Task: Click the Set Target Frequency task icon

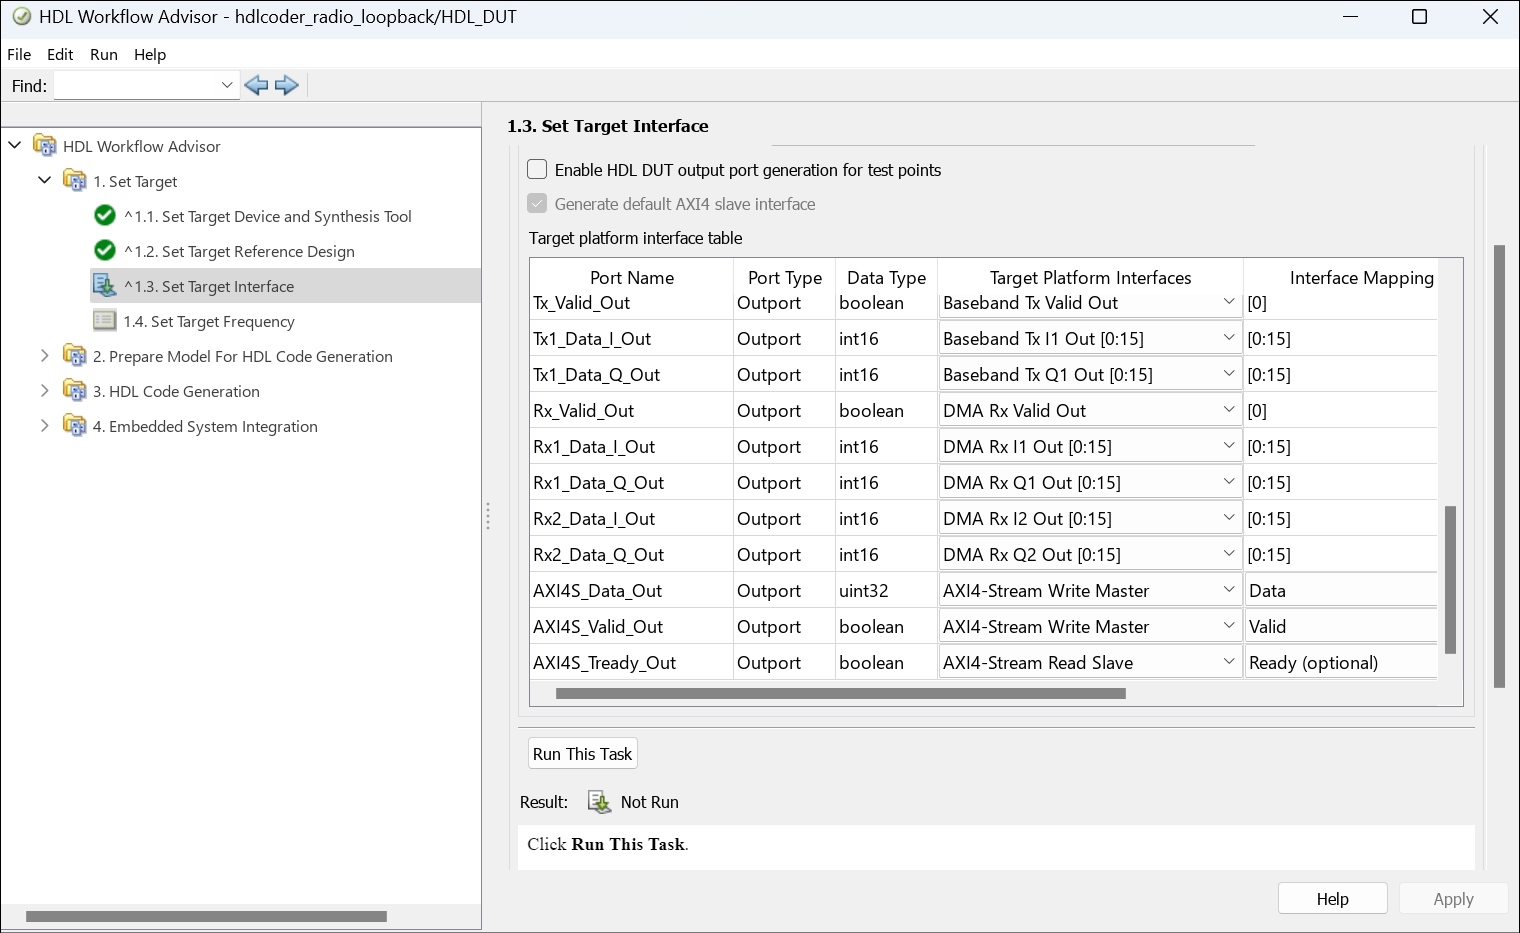Action: pos(105,321)
